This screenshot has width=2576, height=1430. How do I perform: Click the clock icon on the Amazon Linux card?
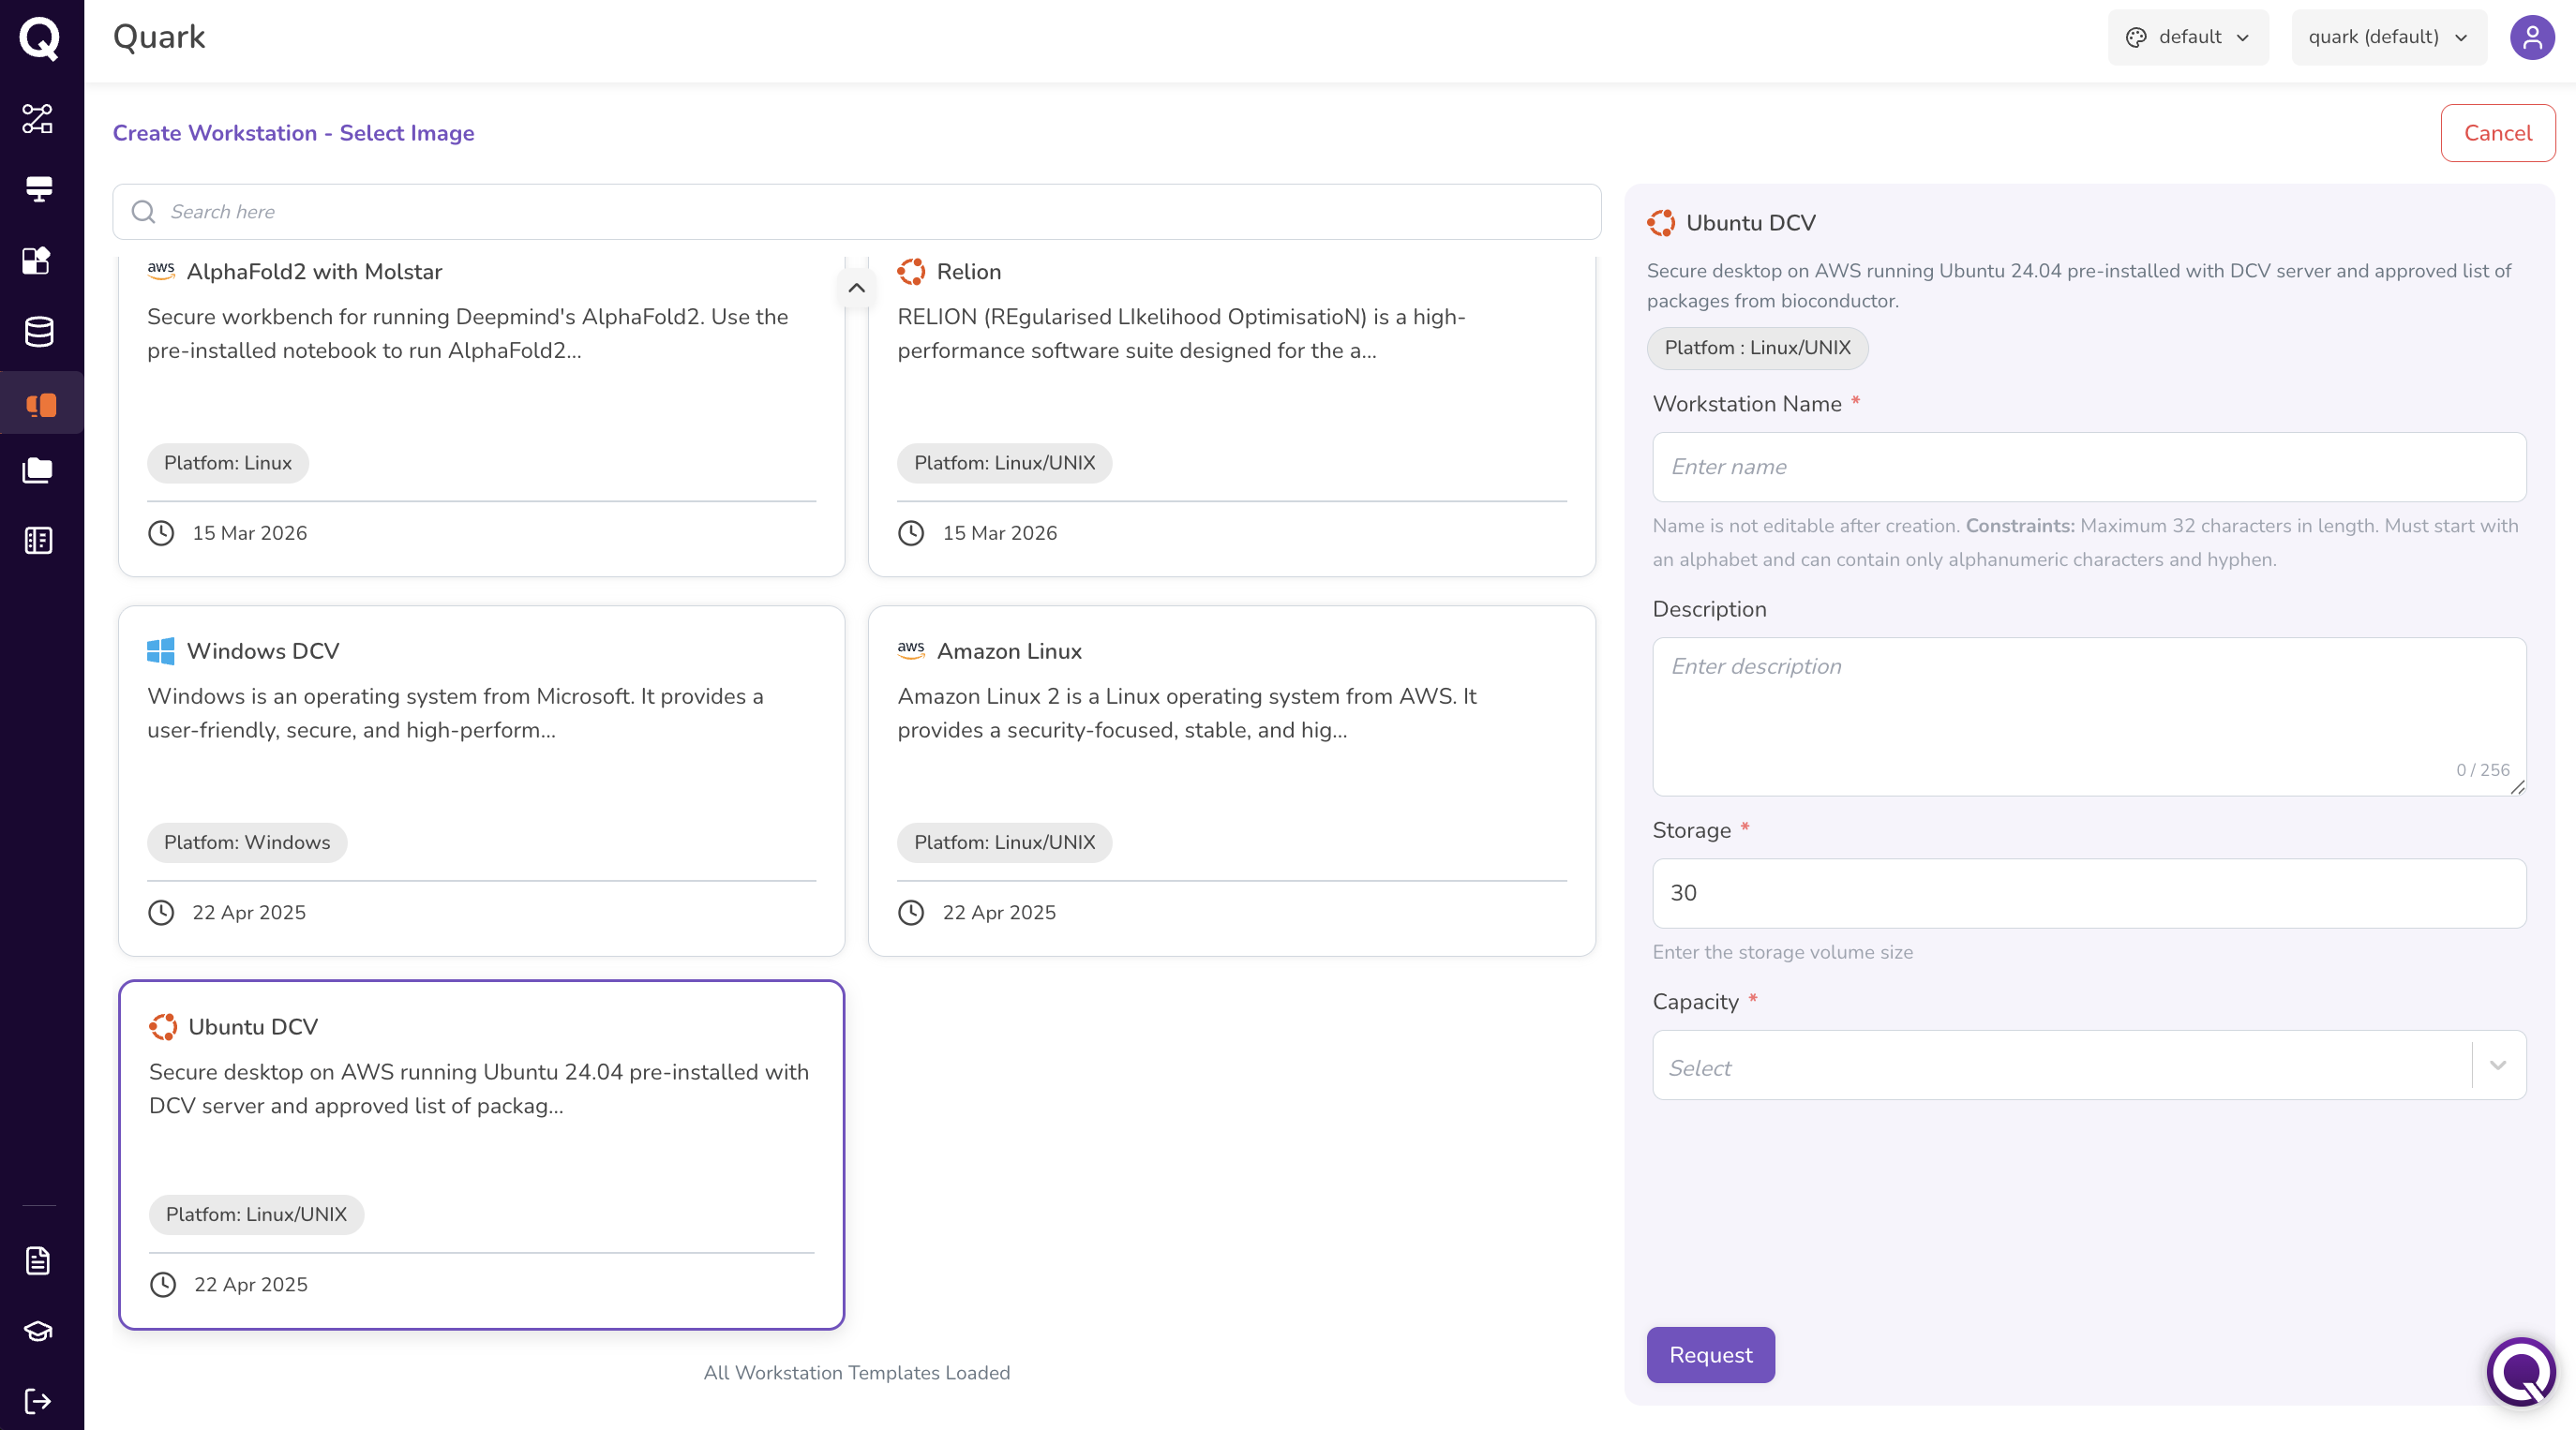(x=911, y=913)
